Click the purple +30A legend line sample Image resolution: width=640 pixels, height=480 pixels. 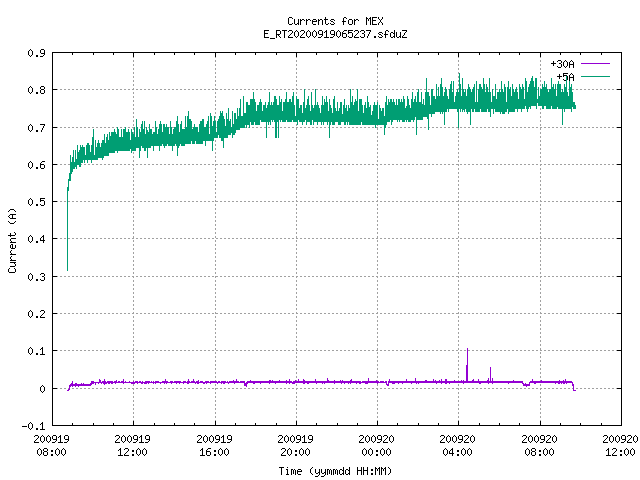pos(595,64)
